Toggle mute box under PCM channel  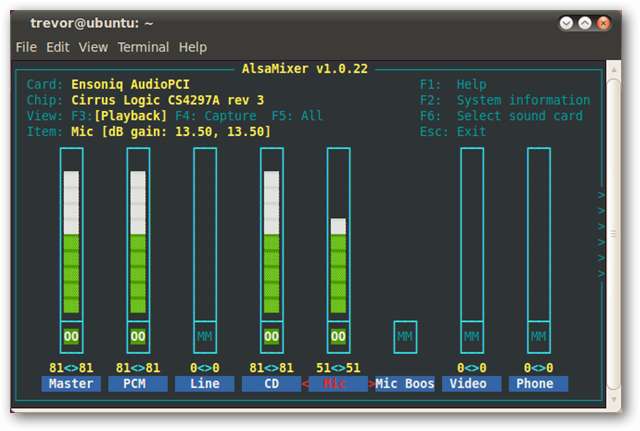tap(138, 337)
